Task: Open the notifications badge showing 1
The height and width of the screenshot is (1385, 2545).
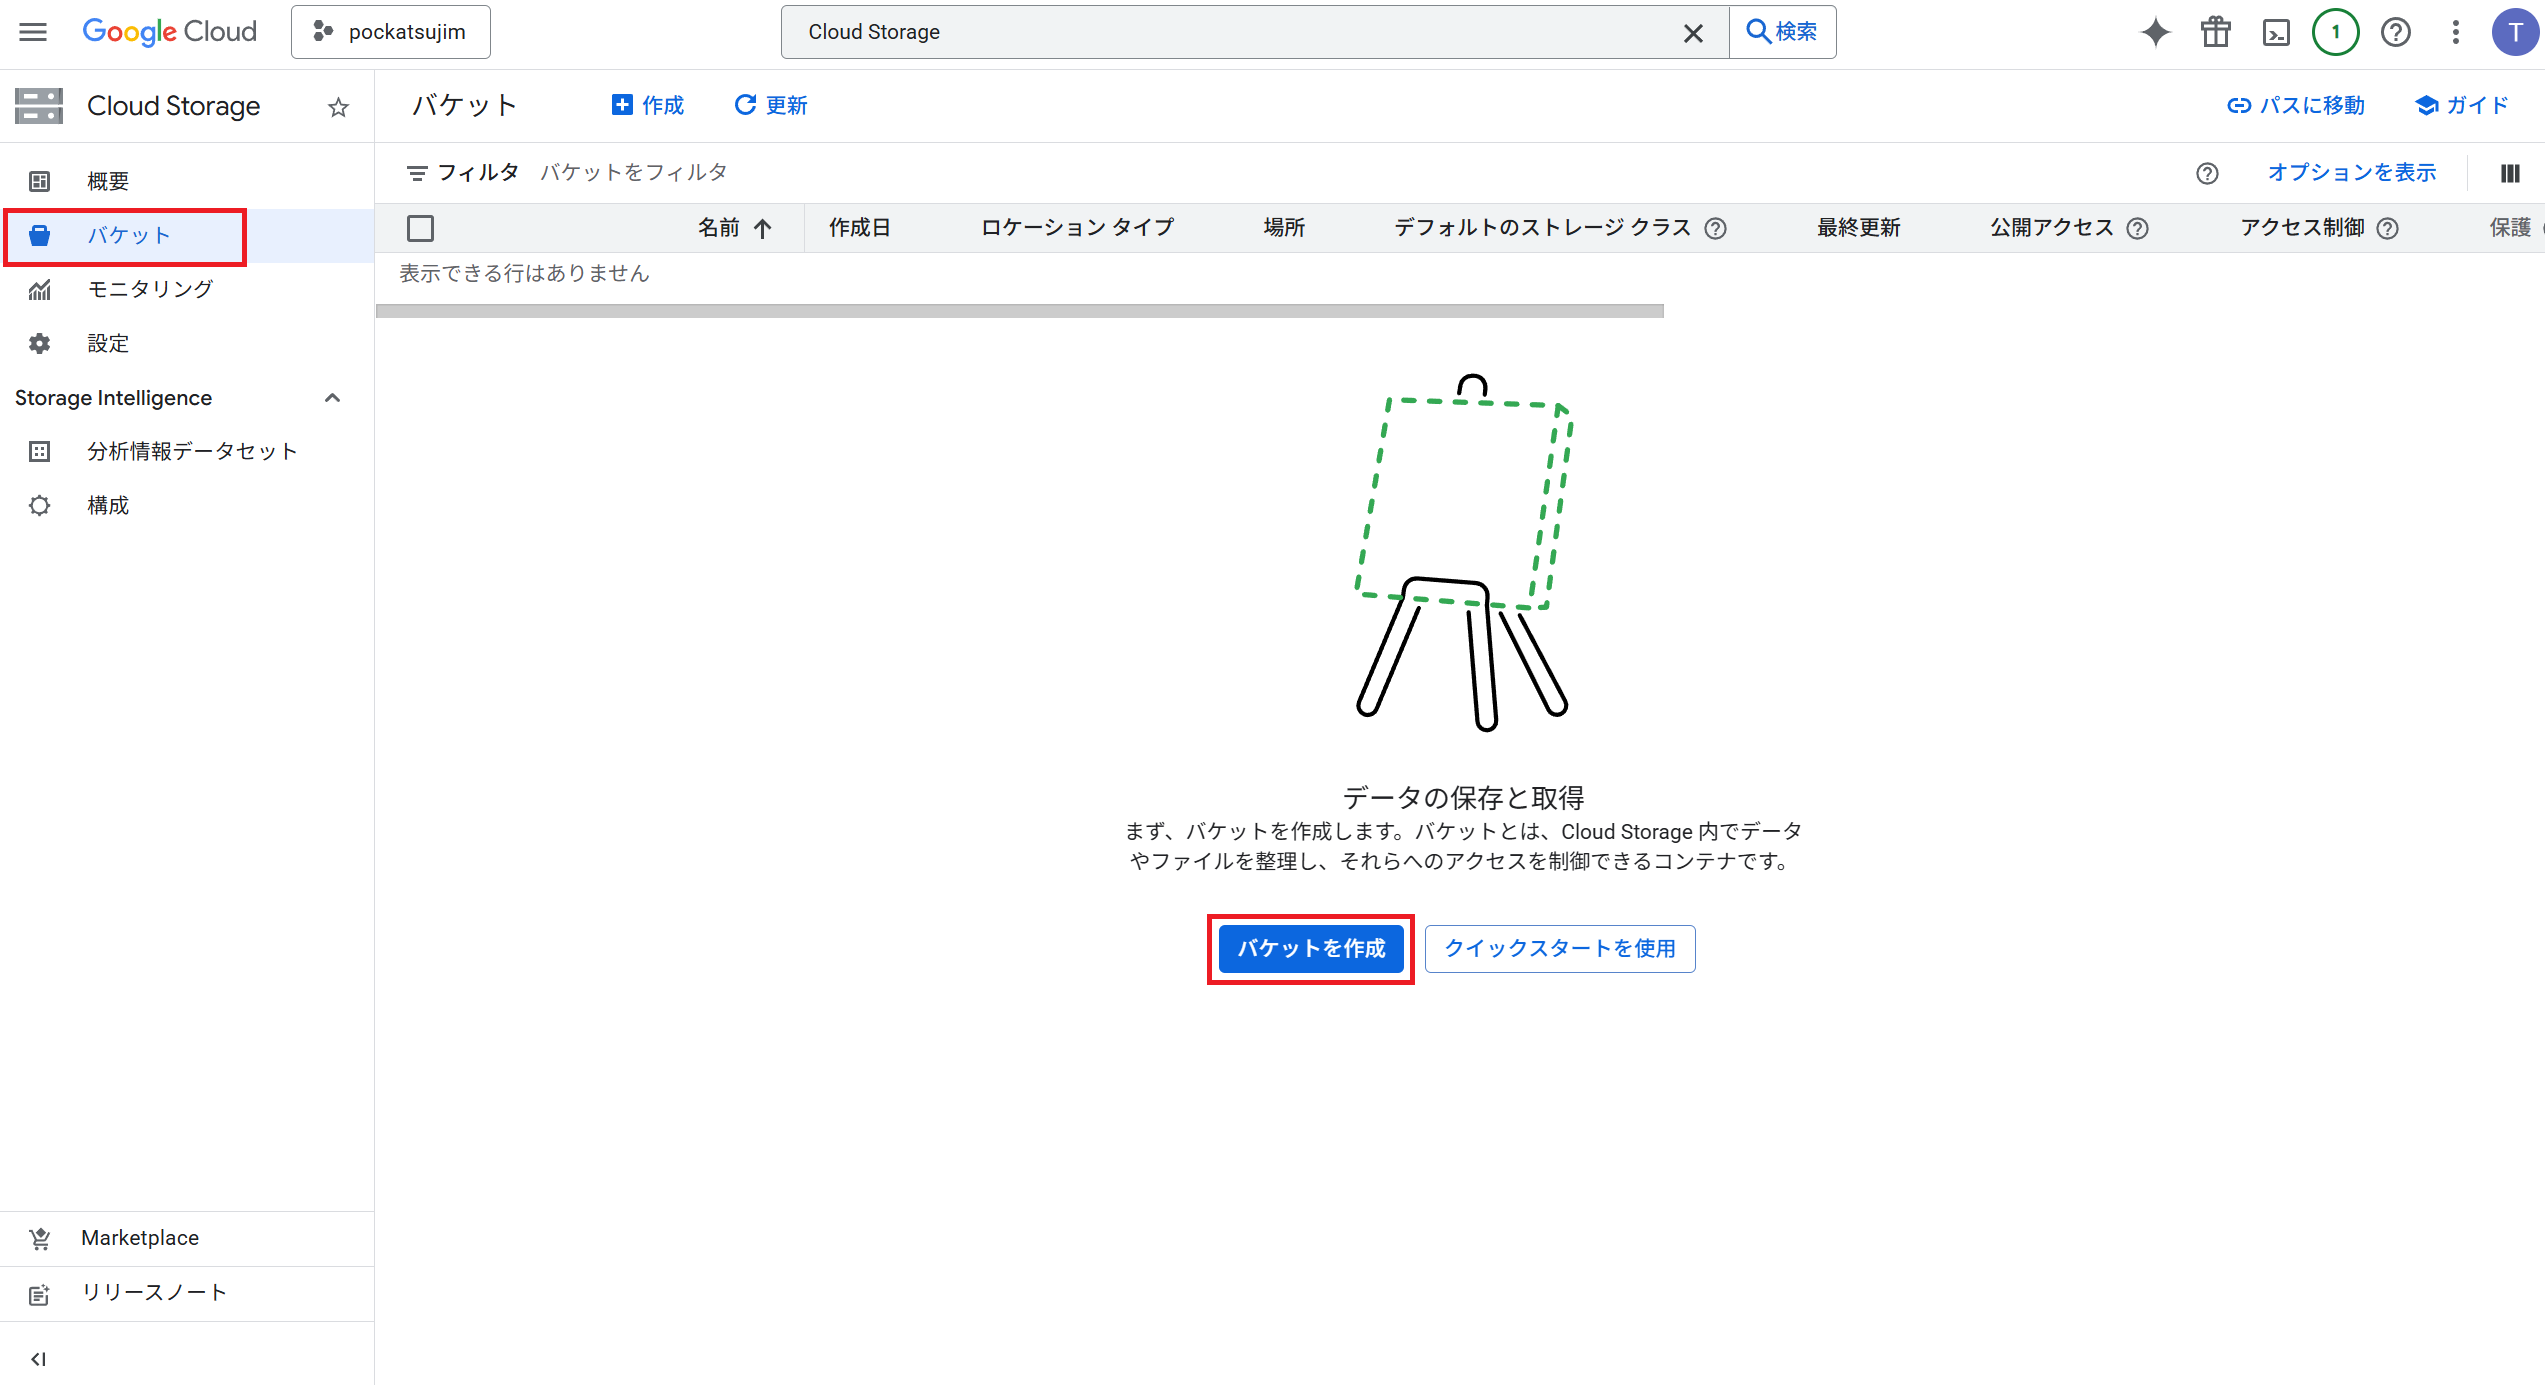Action: click(x=2335, y=32)
